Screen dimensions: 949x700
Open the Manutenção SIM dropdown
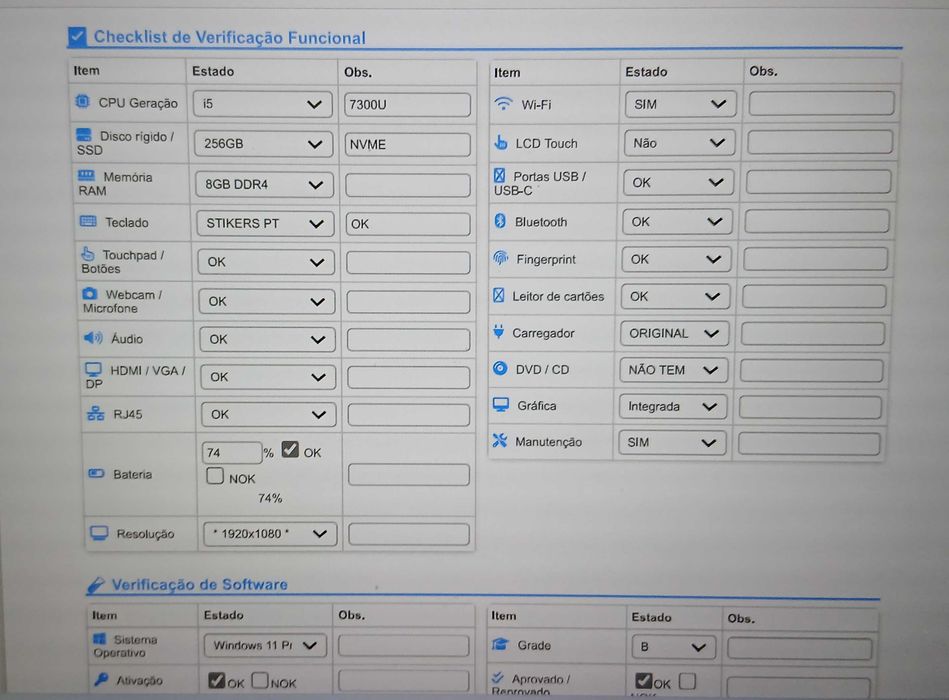[x=671, y=442]
